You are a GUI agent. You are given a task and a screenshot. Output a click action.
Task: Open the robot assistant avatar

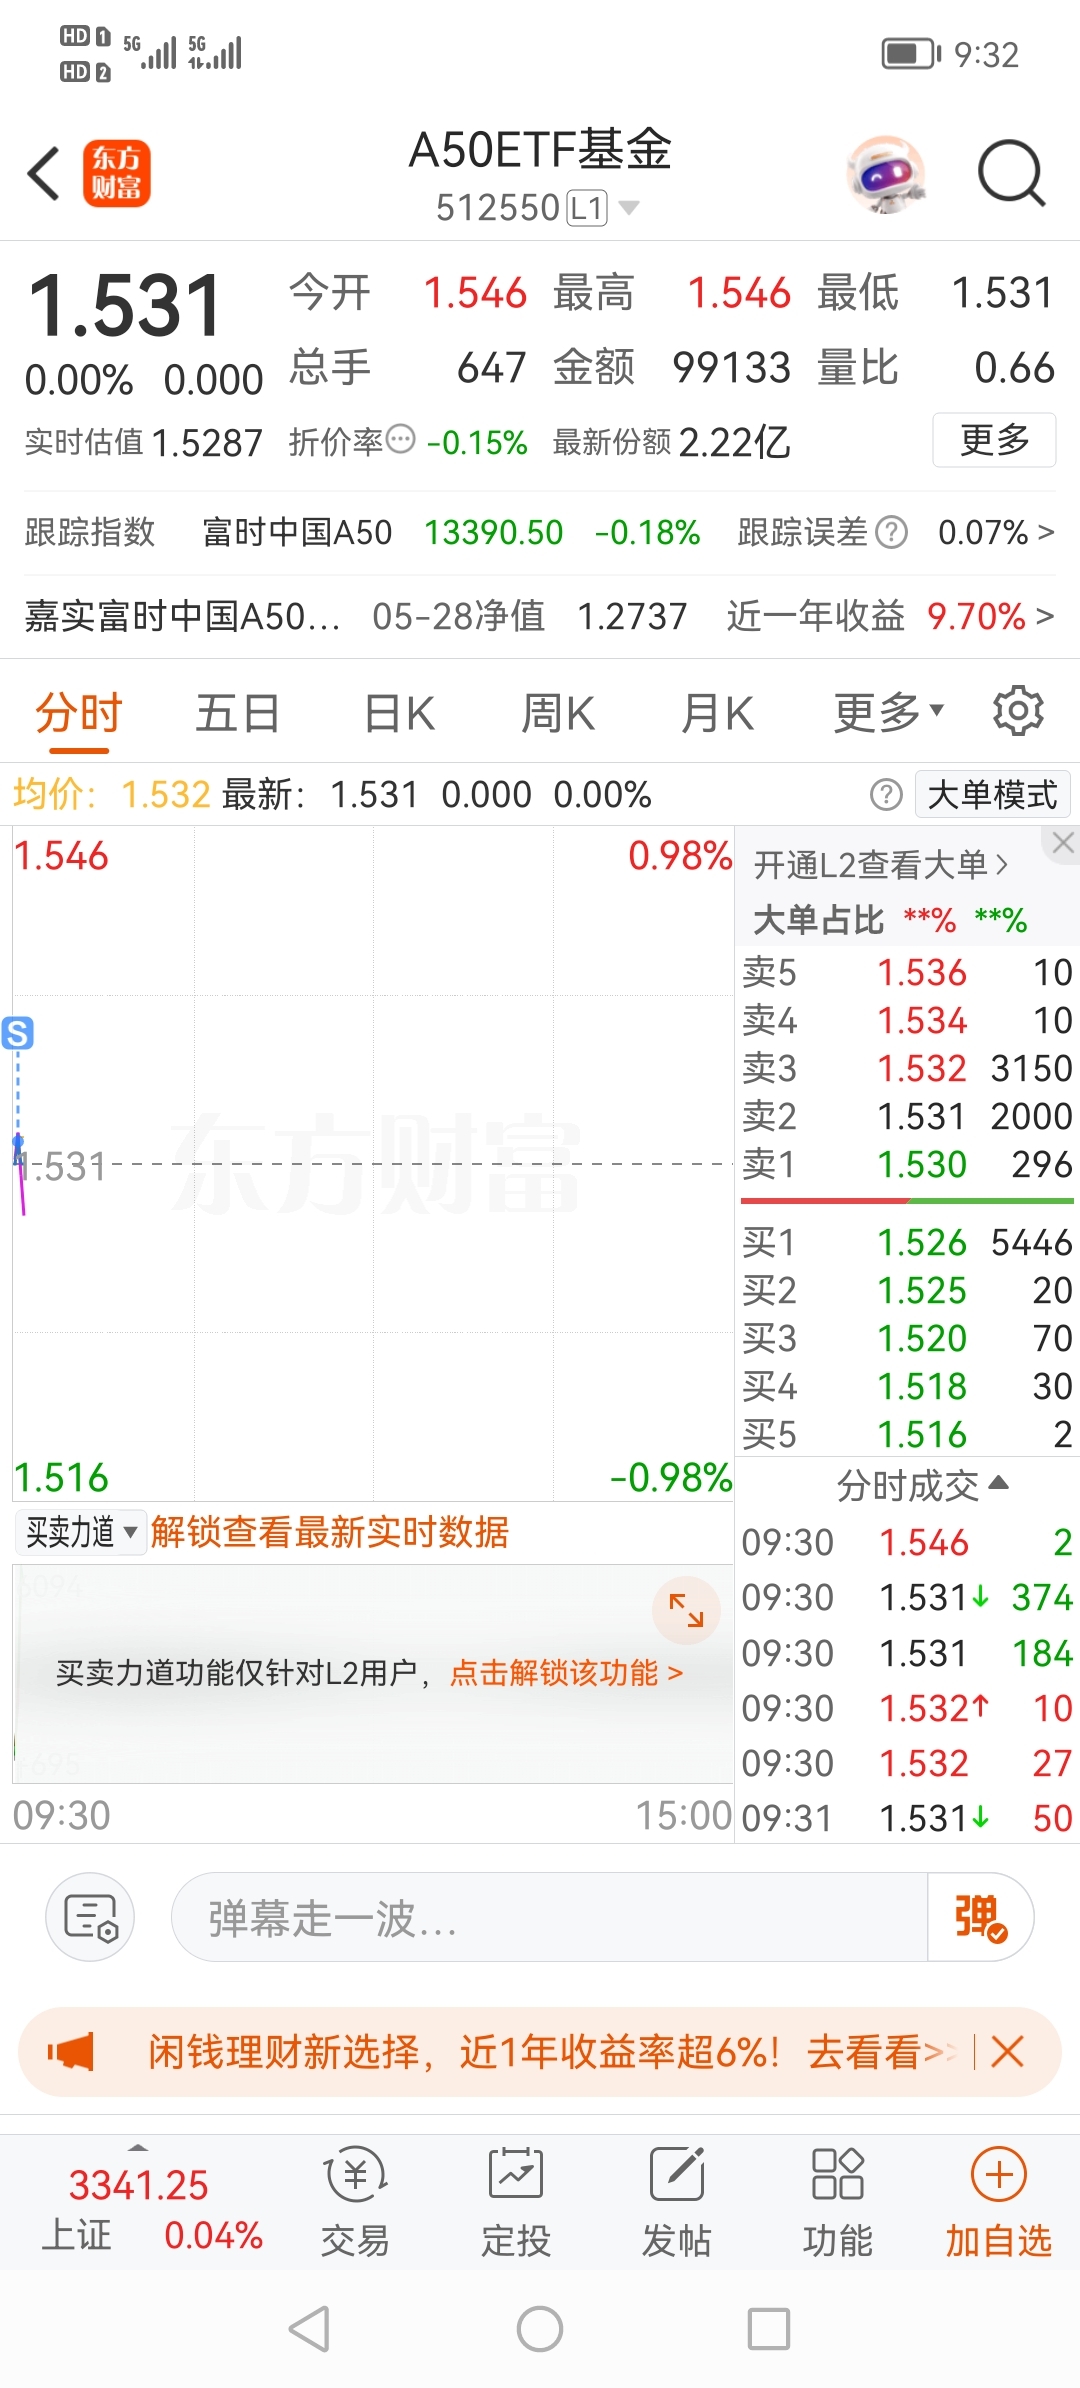tap(884, 174)
